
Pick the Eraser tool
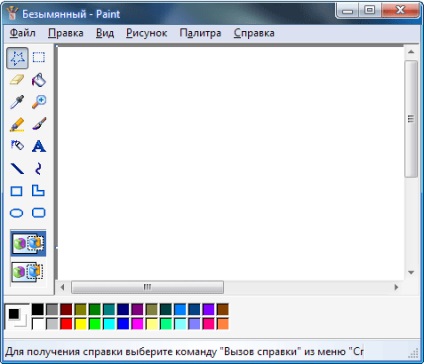pos(17,80)
